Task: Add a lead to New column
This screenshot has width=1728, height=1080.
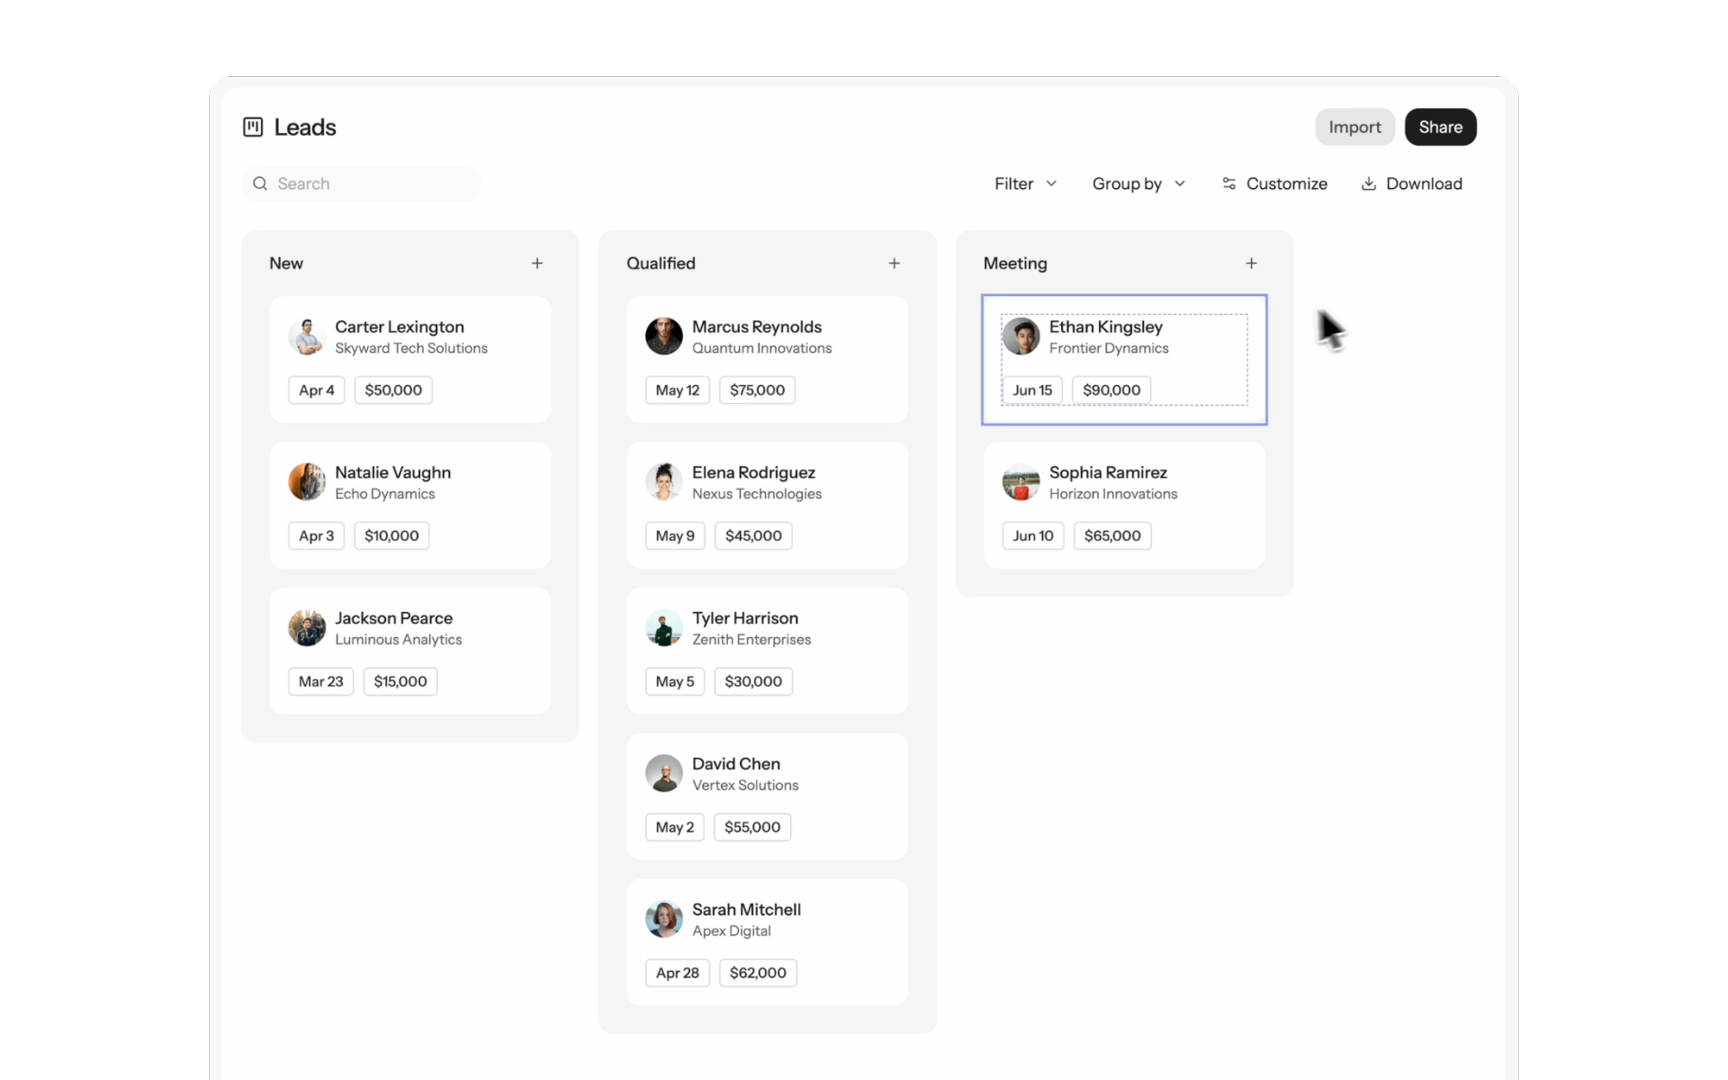Action: click(x=537, y=263)
